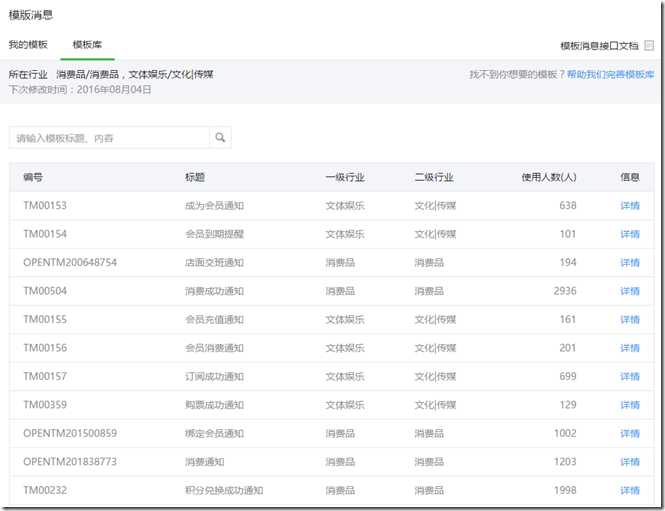
Task: Click the title 会员消费通知
Action: 214,348
